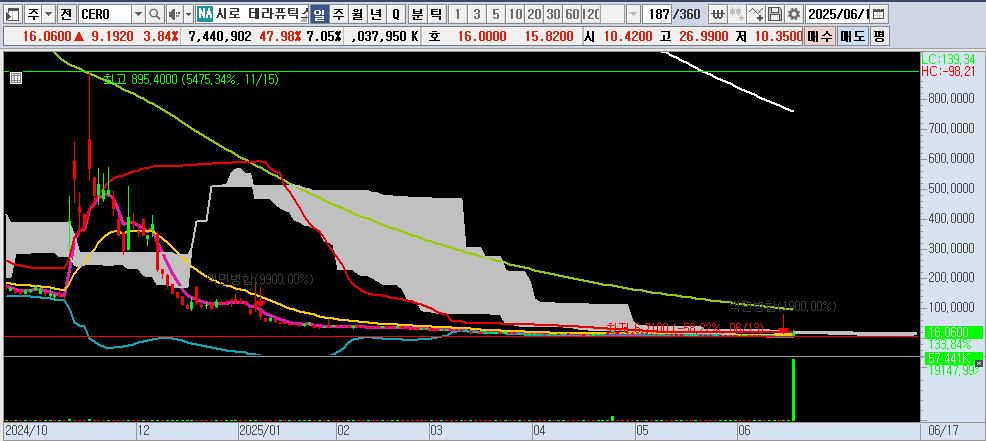986x441 pixels.
Task: Choose the 3 interval button
Action: (x=477, y=13)
